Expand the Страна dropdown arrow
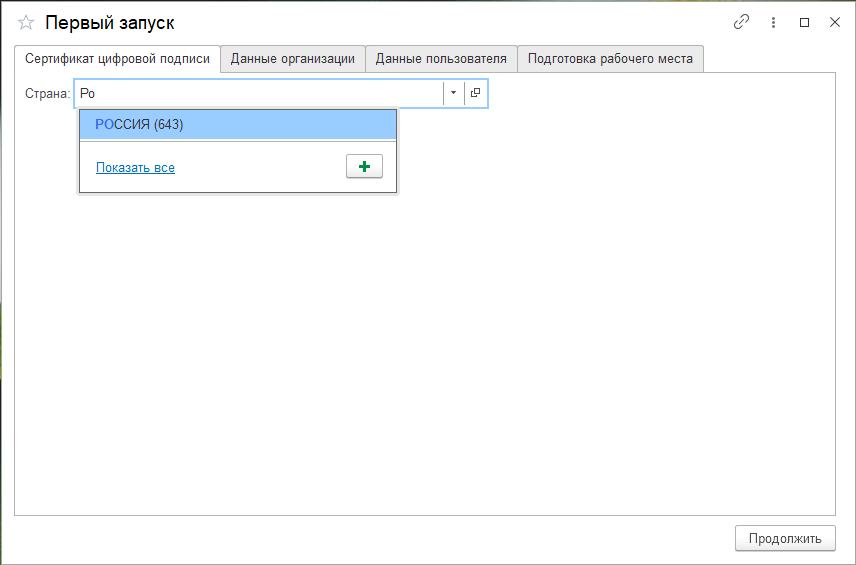856x565 pixels. (x=453, y=93)
